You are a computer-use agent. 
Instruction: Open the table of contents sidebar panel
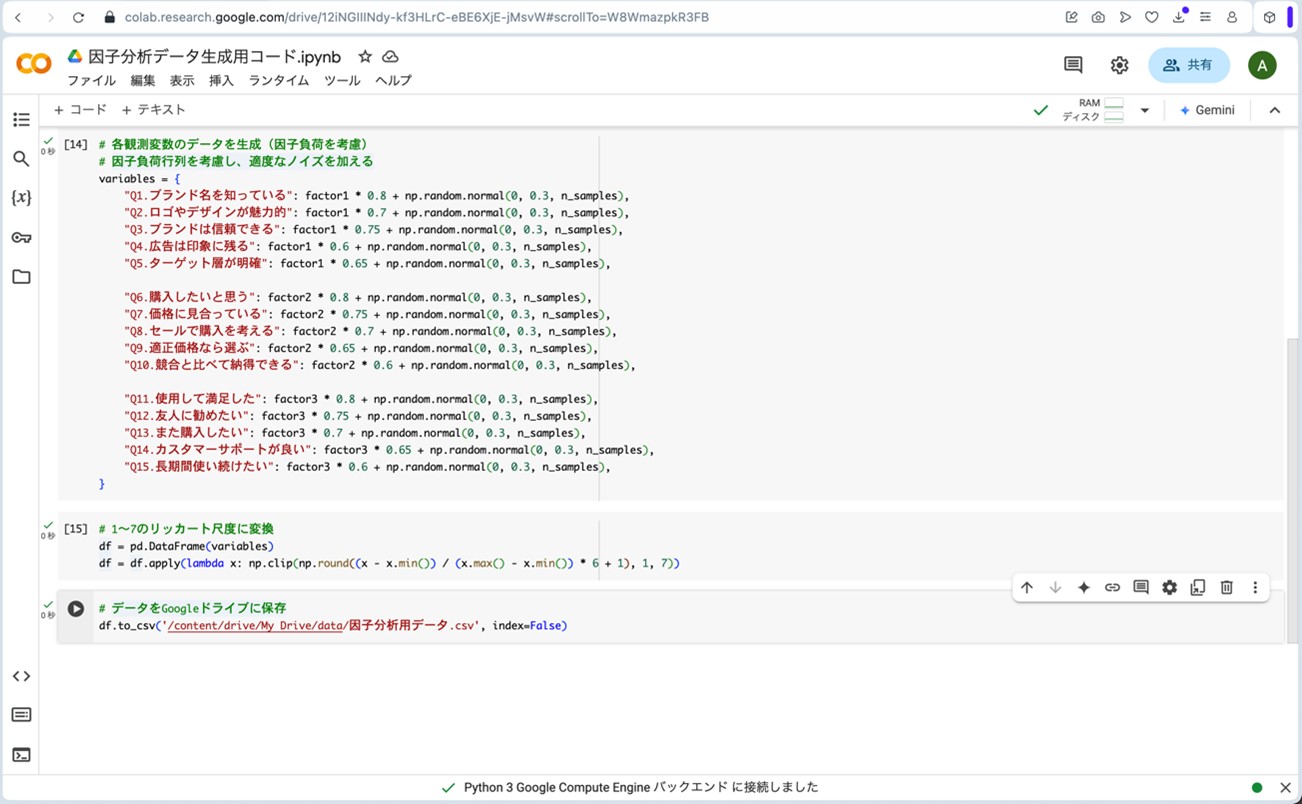tap(21, 120)
